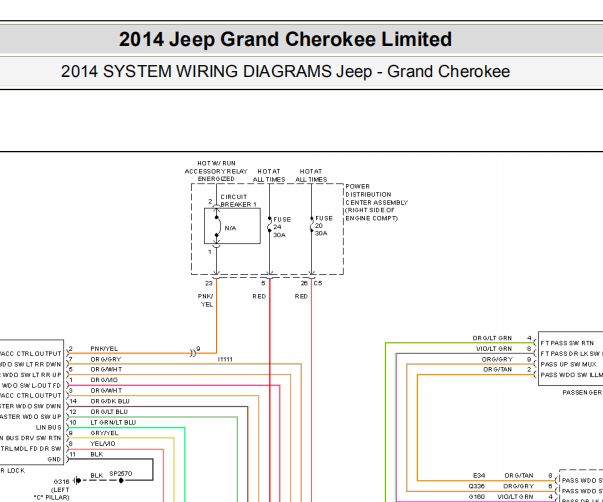
Task: Click the "I1111" connector label
Action: click(225, 359)
